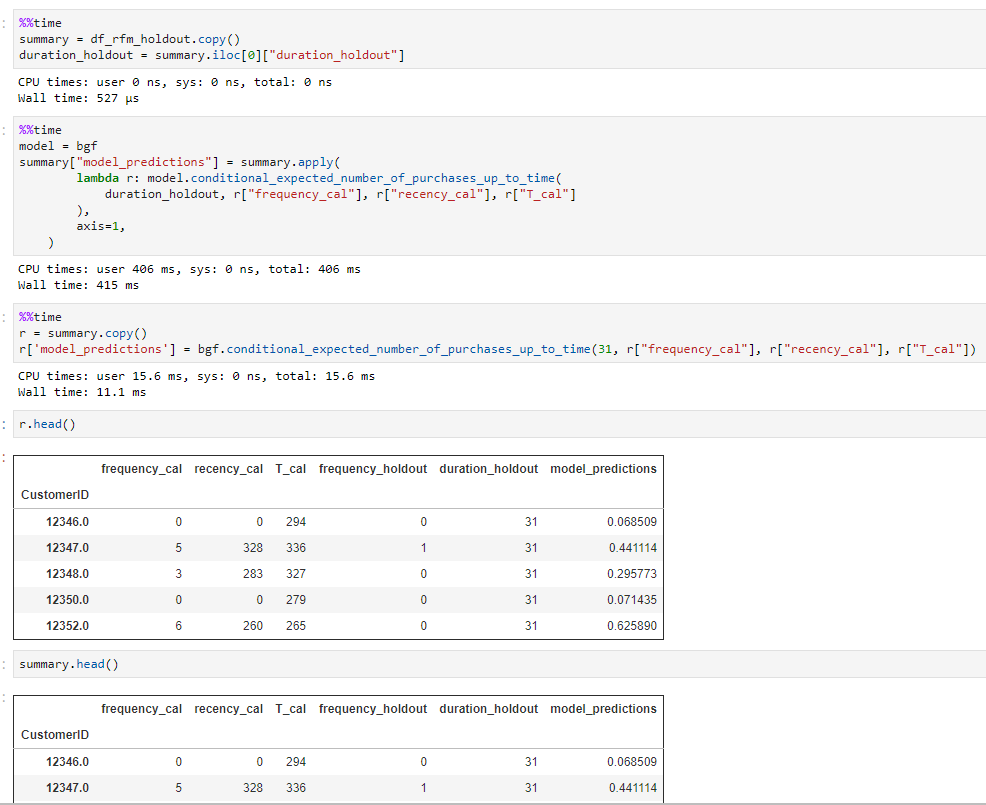Click the frequency_cal column header in r table
Screen dimensions: 986x805
pyautogui.click(x=141, y=468)
